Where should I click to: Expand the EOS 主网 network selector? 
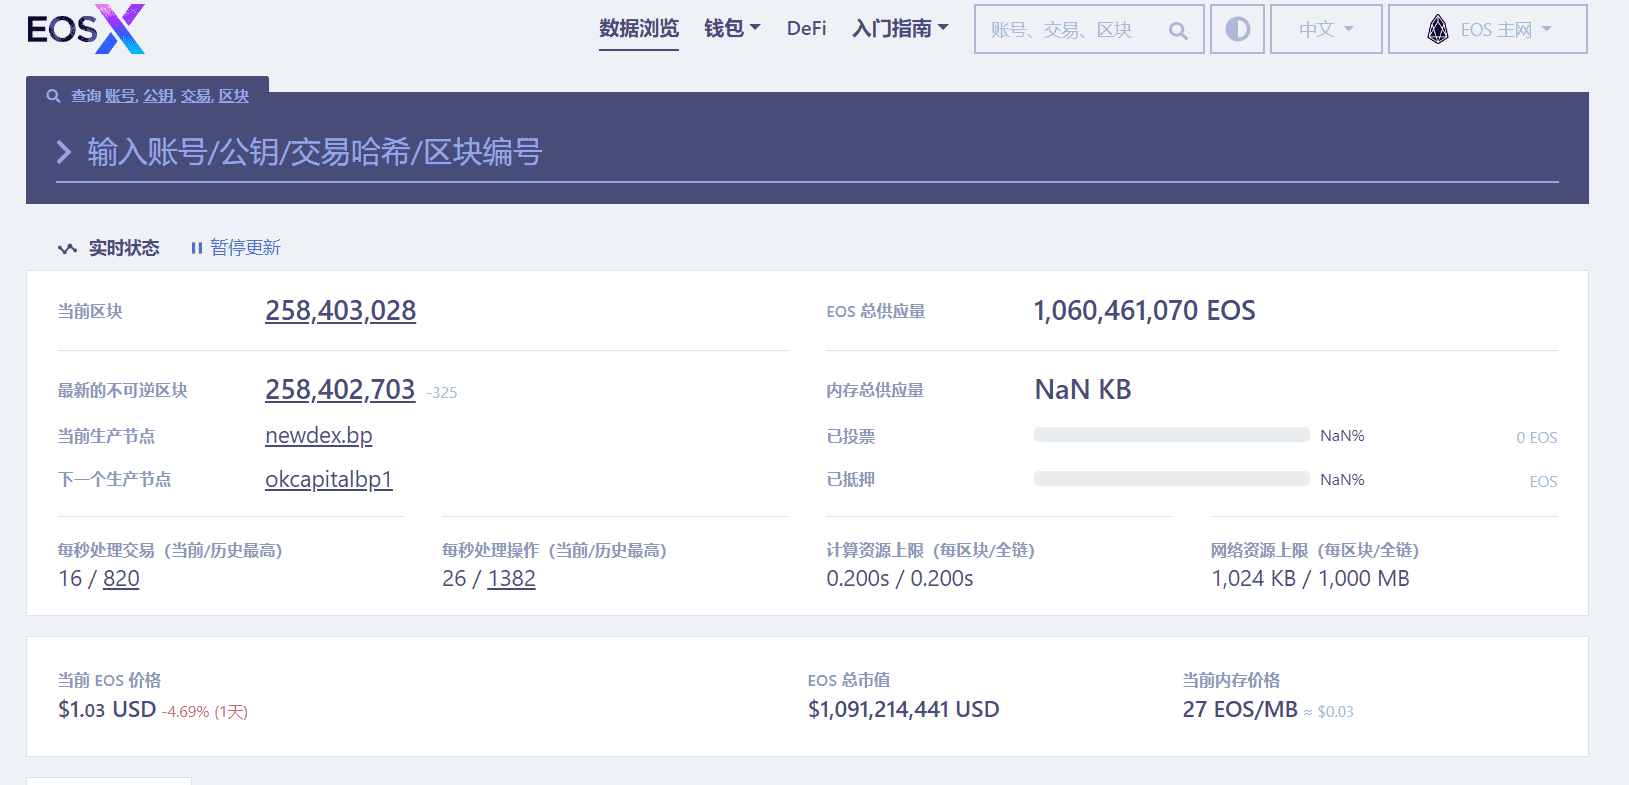pyautogui.click(x=1487, y=29)
